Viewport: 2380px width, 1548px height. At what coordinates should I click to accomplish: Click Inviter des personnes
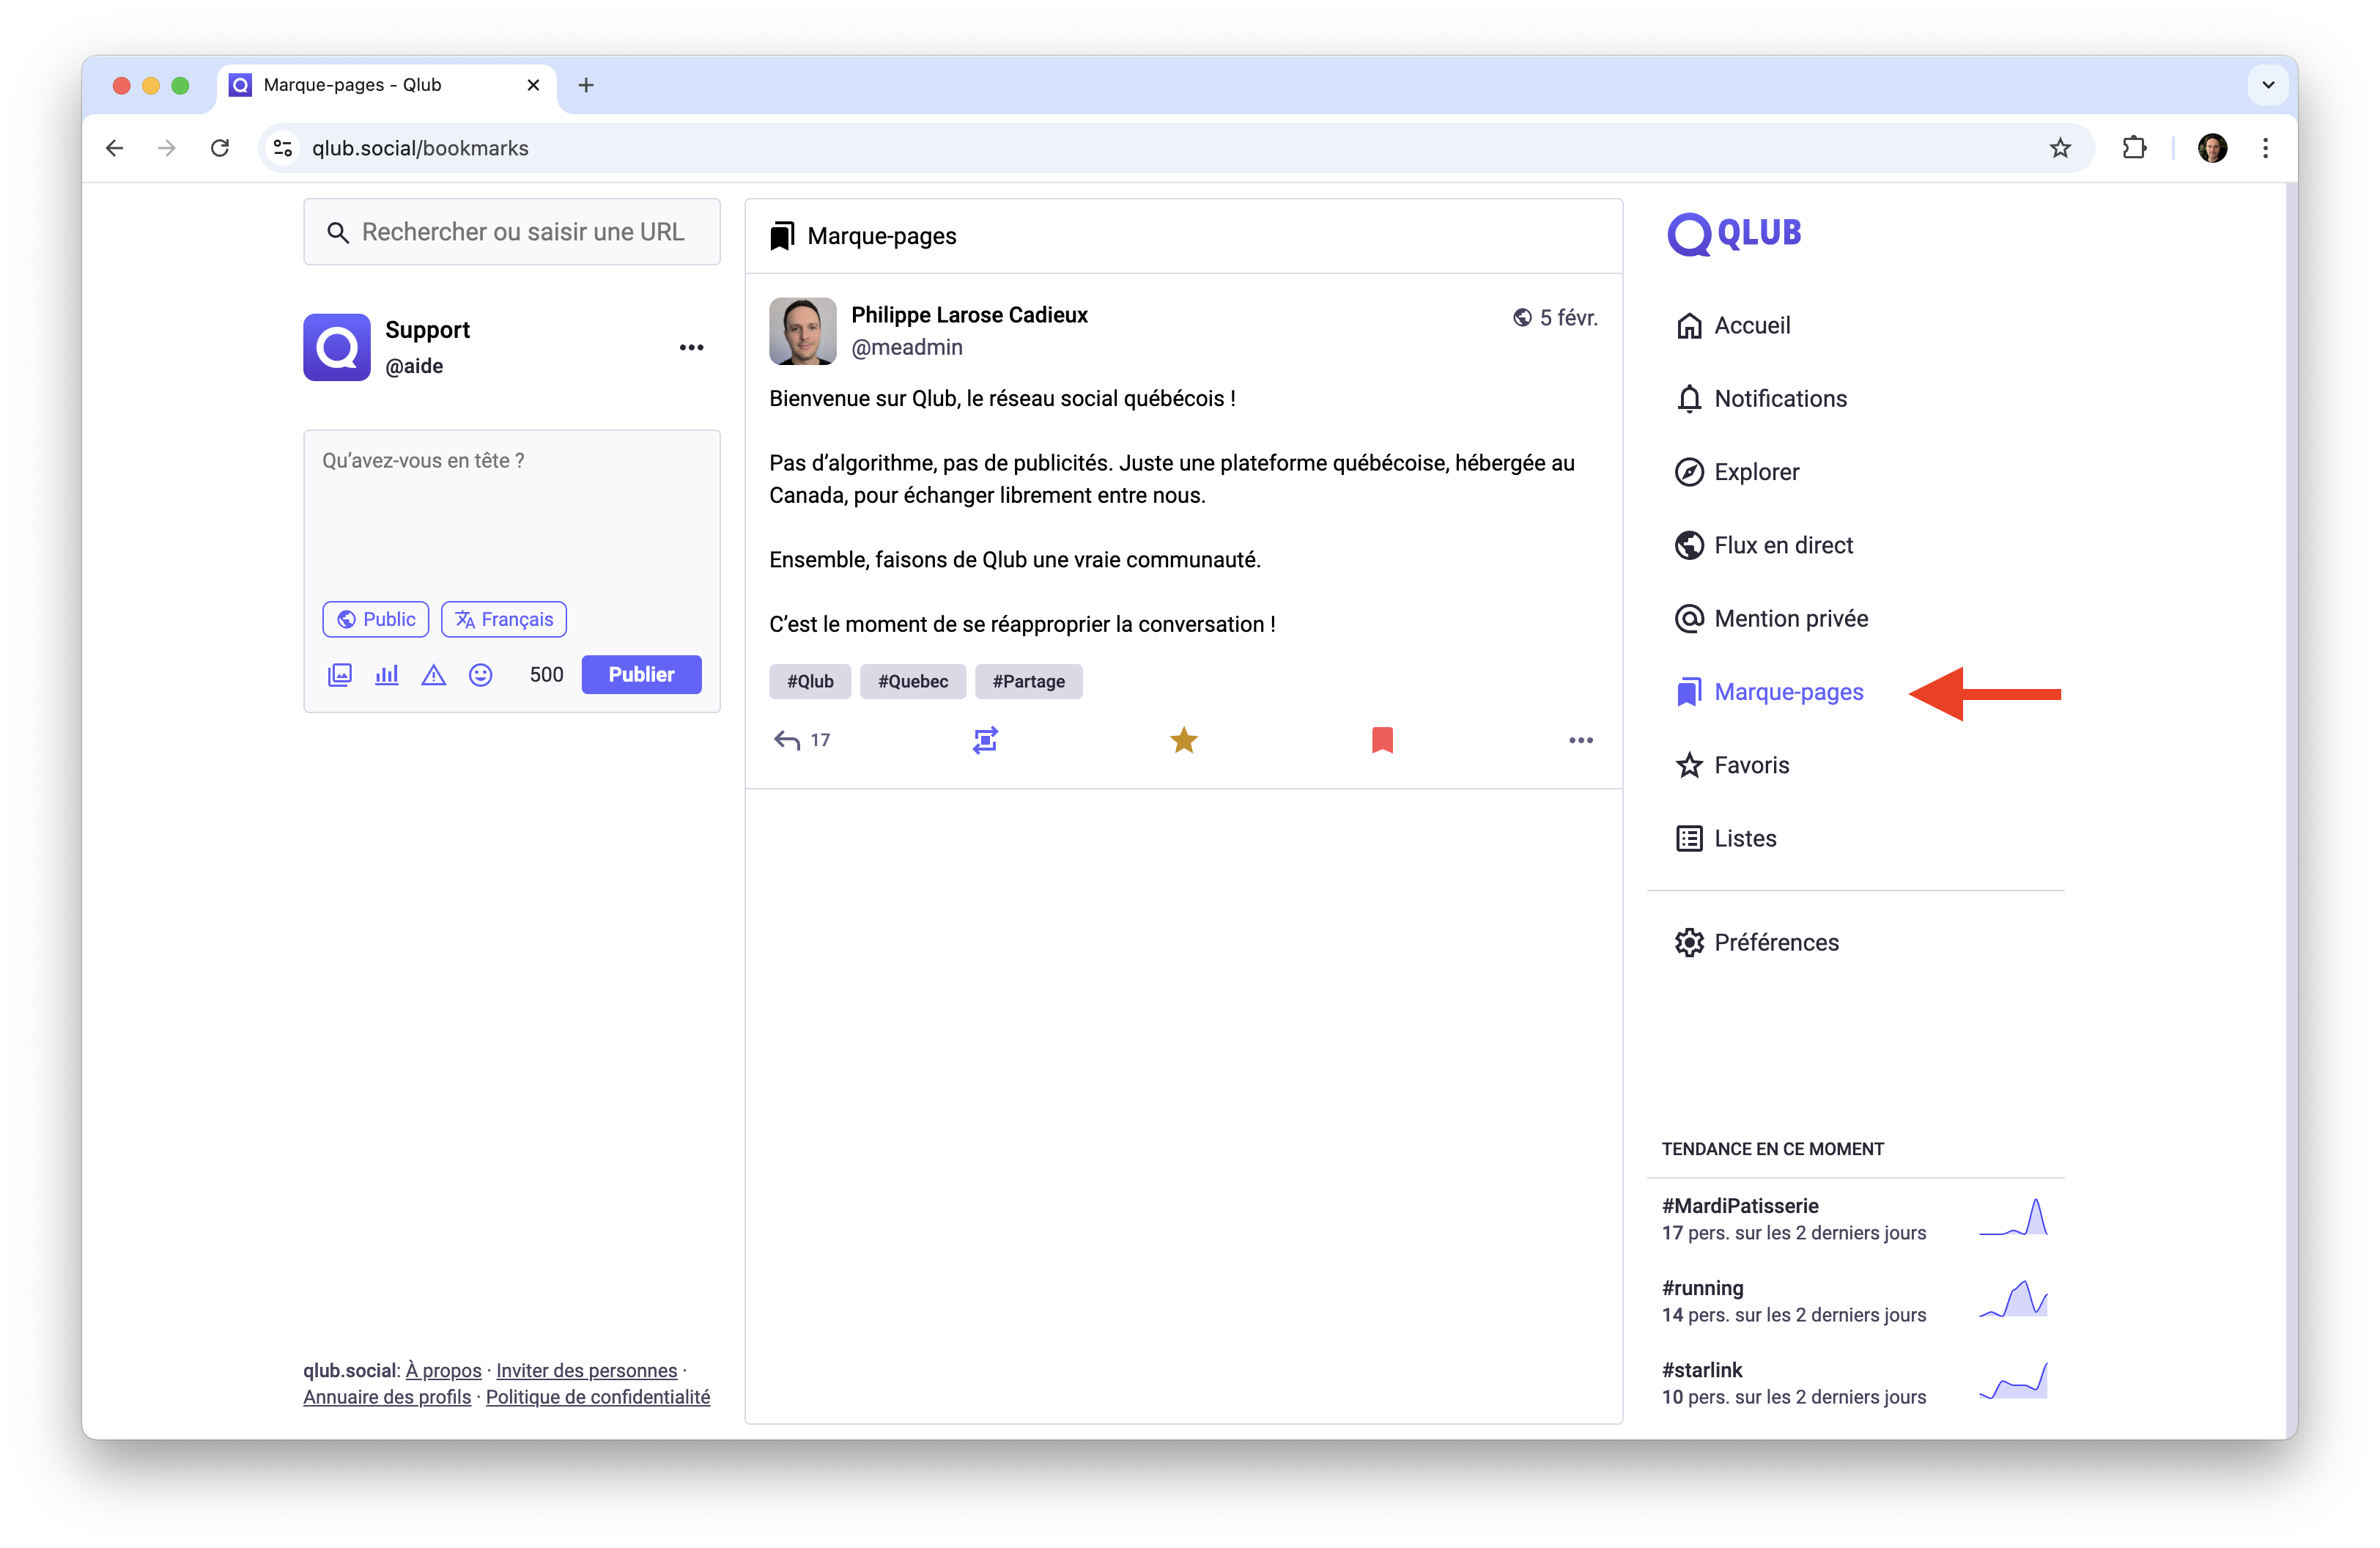pos(587,1371)
